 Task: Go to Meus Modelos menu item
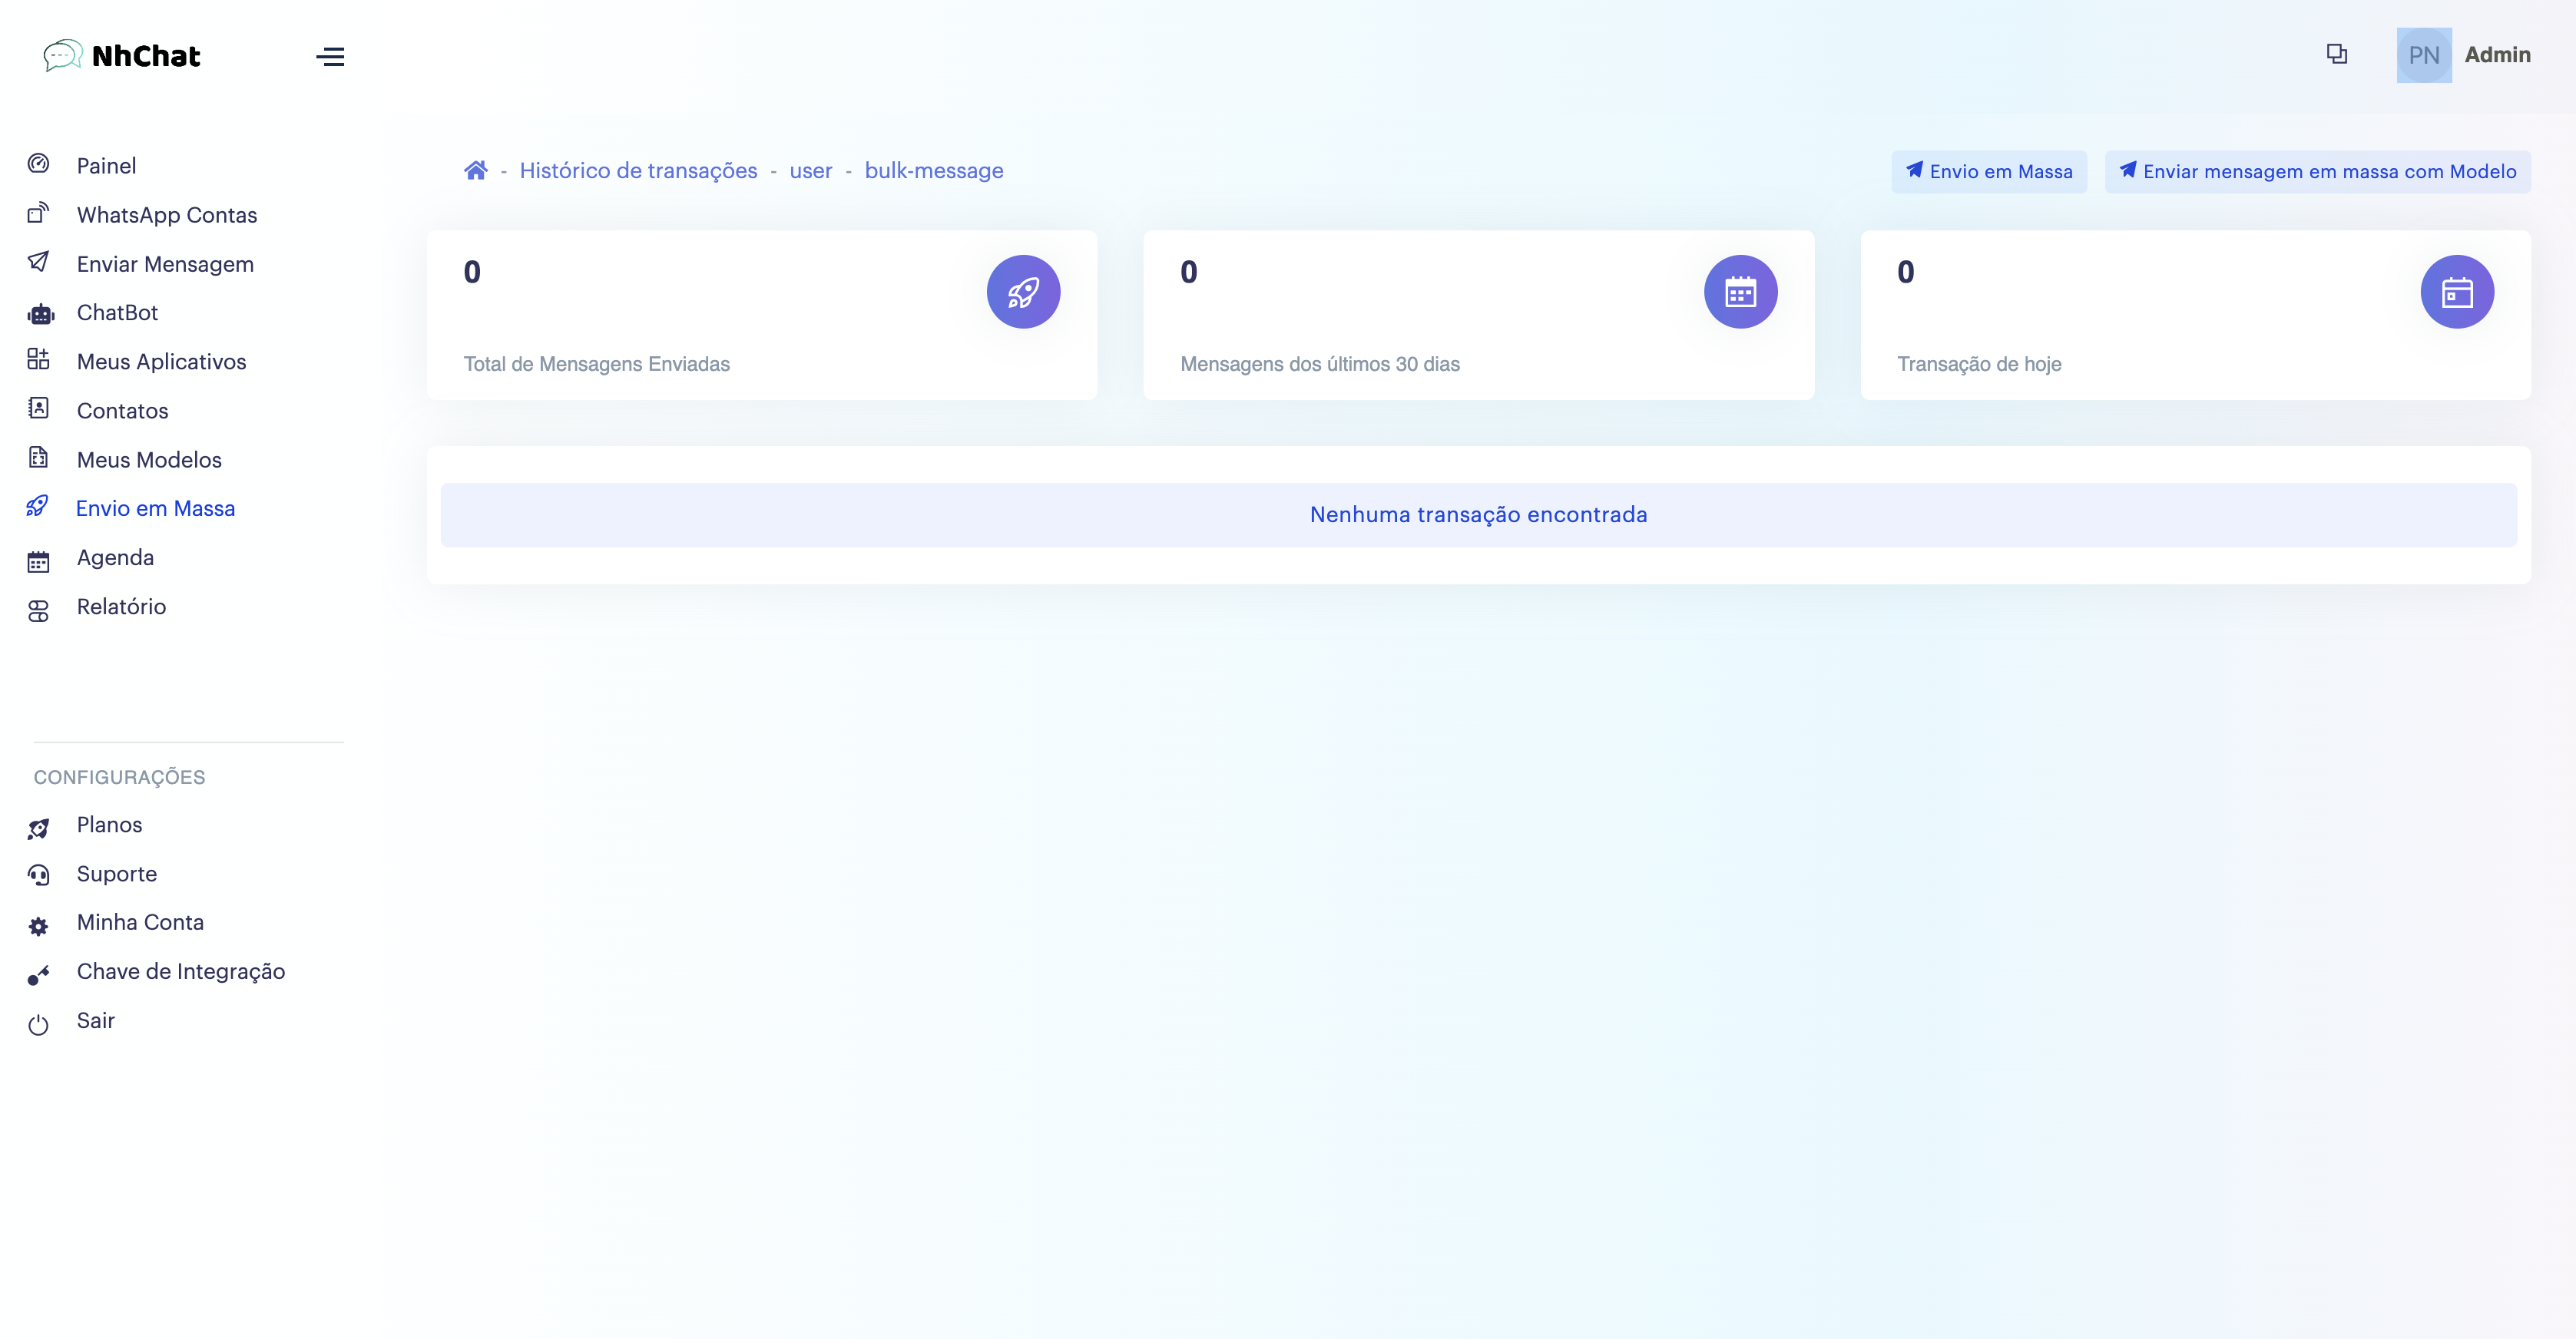tap(149, 460)
